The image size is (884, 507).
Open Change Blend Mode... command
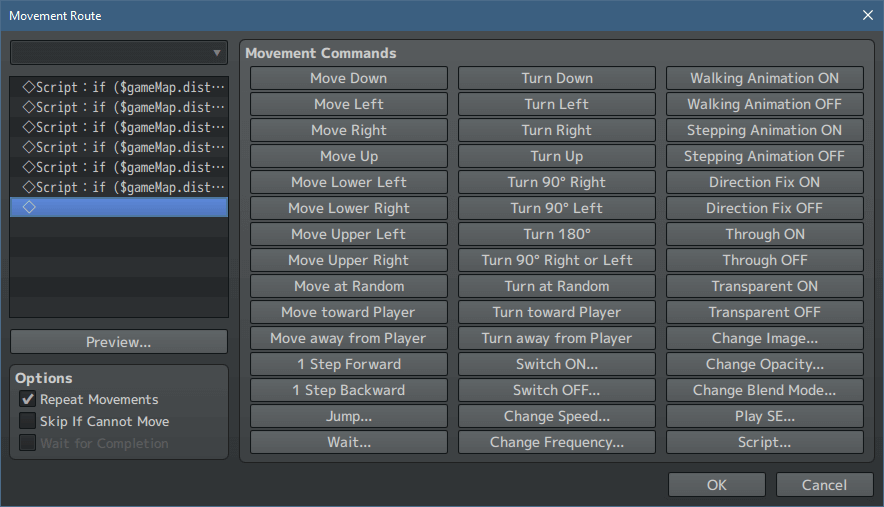click(x=765, y=390)
